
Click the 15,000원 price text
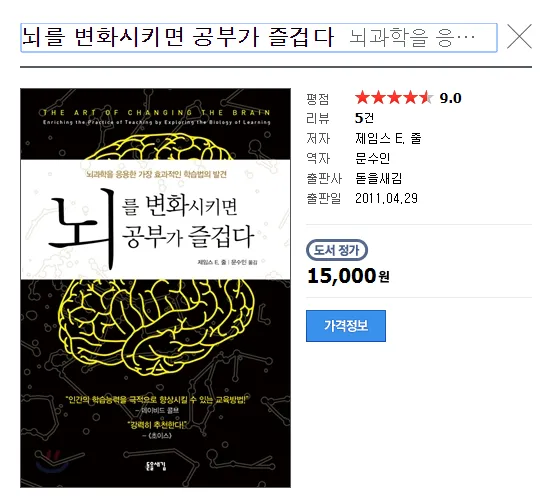(x=348, y=276)
